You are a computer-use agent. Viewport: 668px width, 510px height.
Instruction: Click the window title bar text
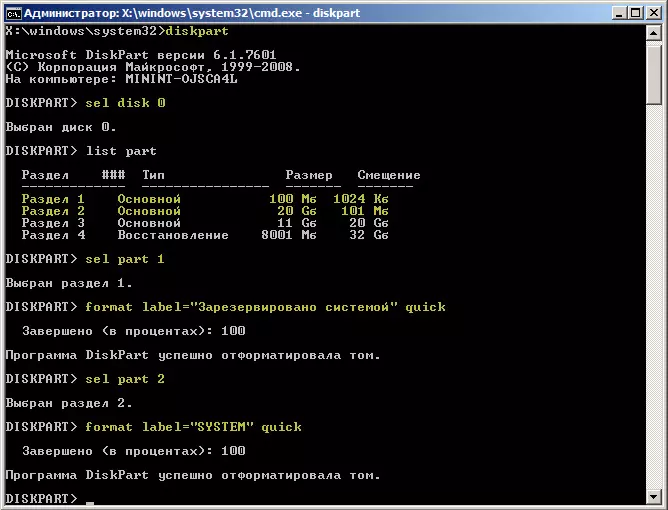192,13
